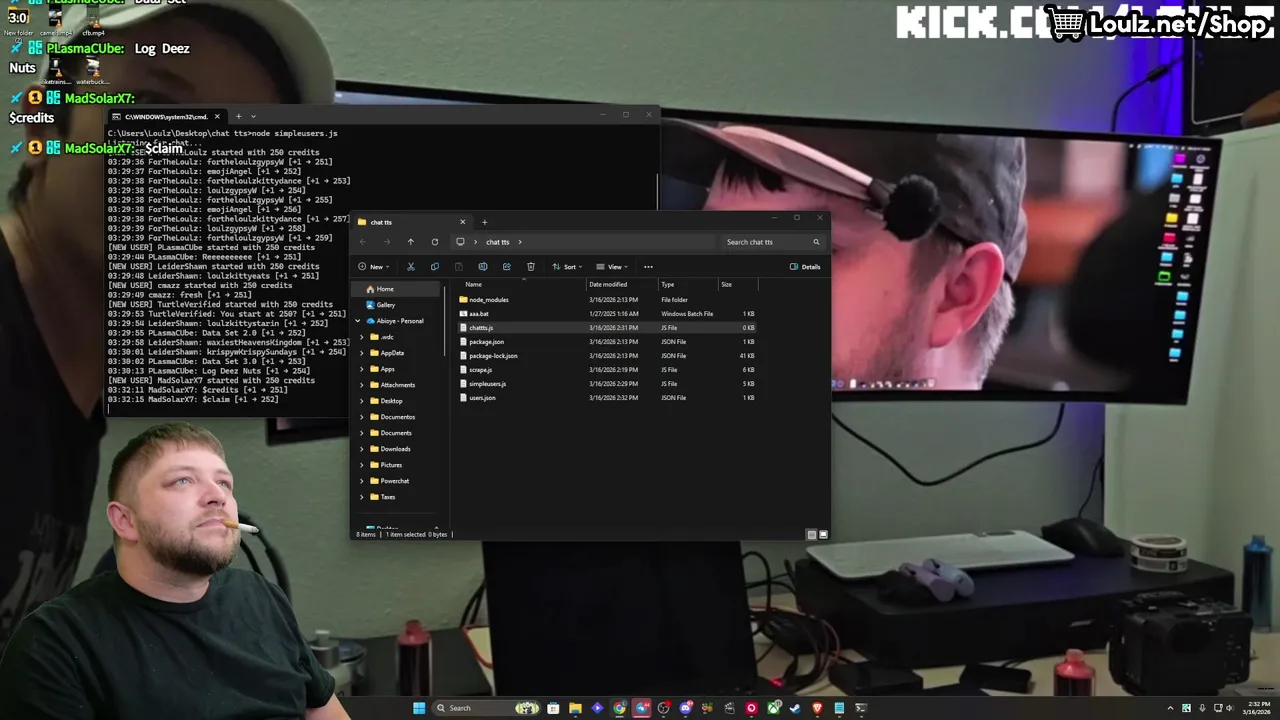Click the Refresh icon in Explorer
Viewport: 1280px width, 720px height.
(434, 242)
